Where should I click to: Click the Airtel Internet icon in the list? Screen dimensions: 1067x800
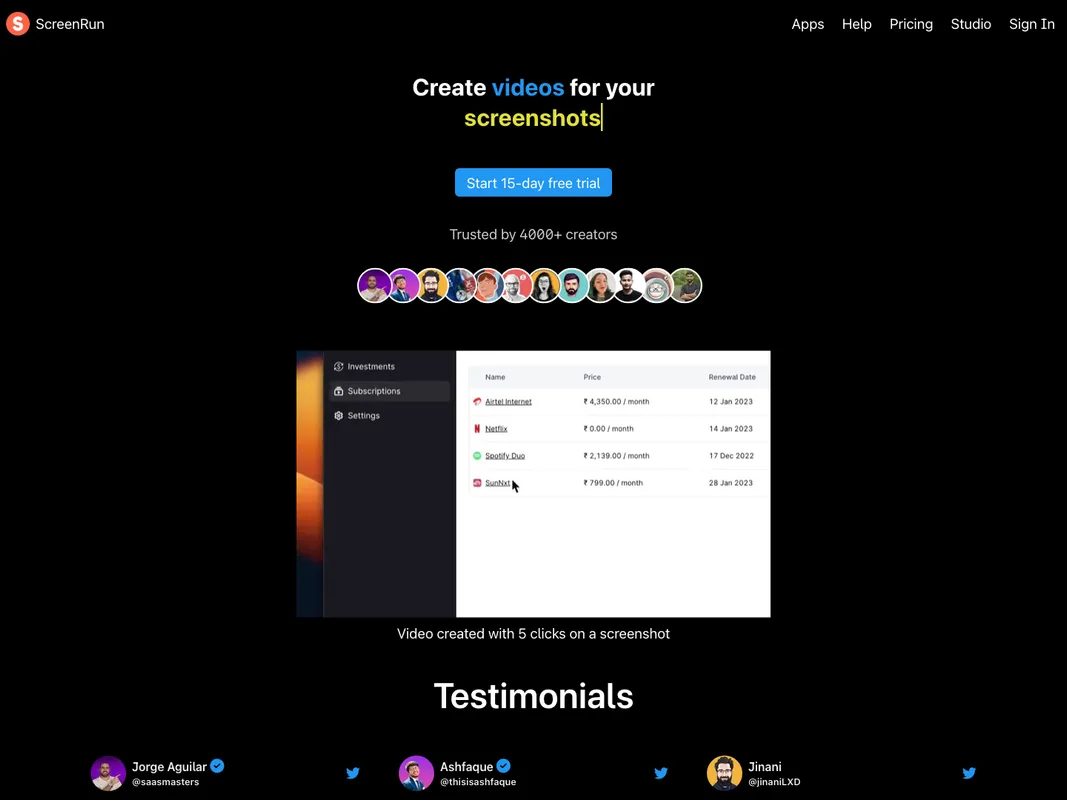478,401
